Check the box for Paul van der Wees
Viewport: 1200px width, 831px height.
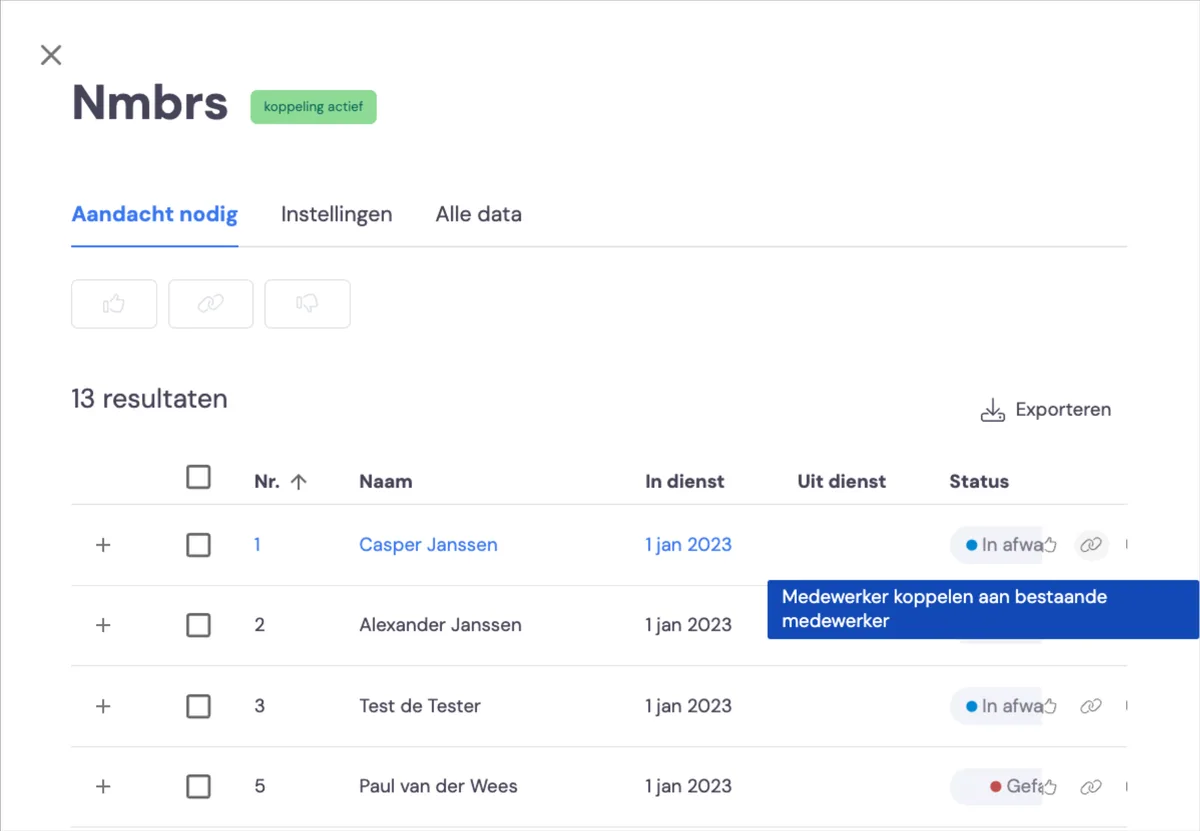click(x=199, y=787)
